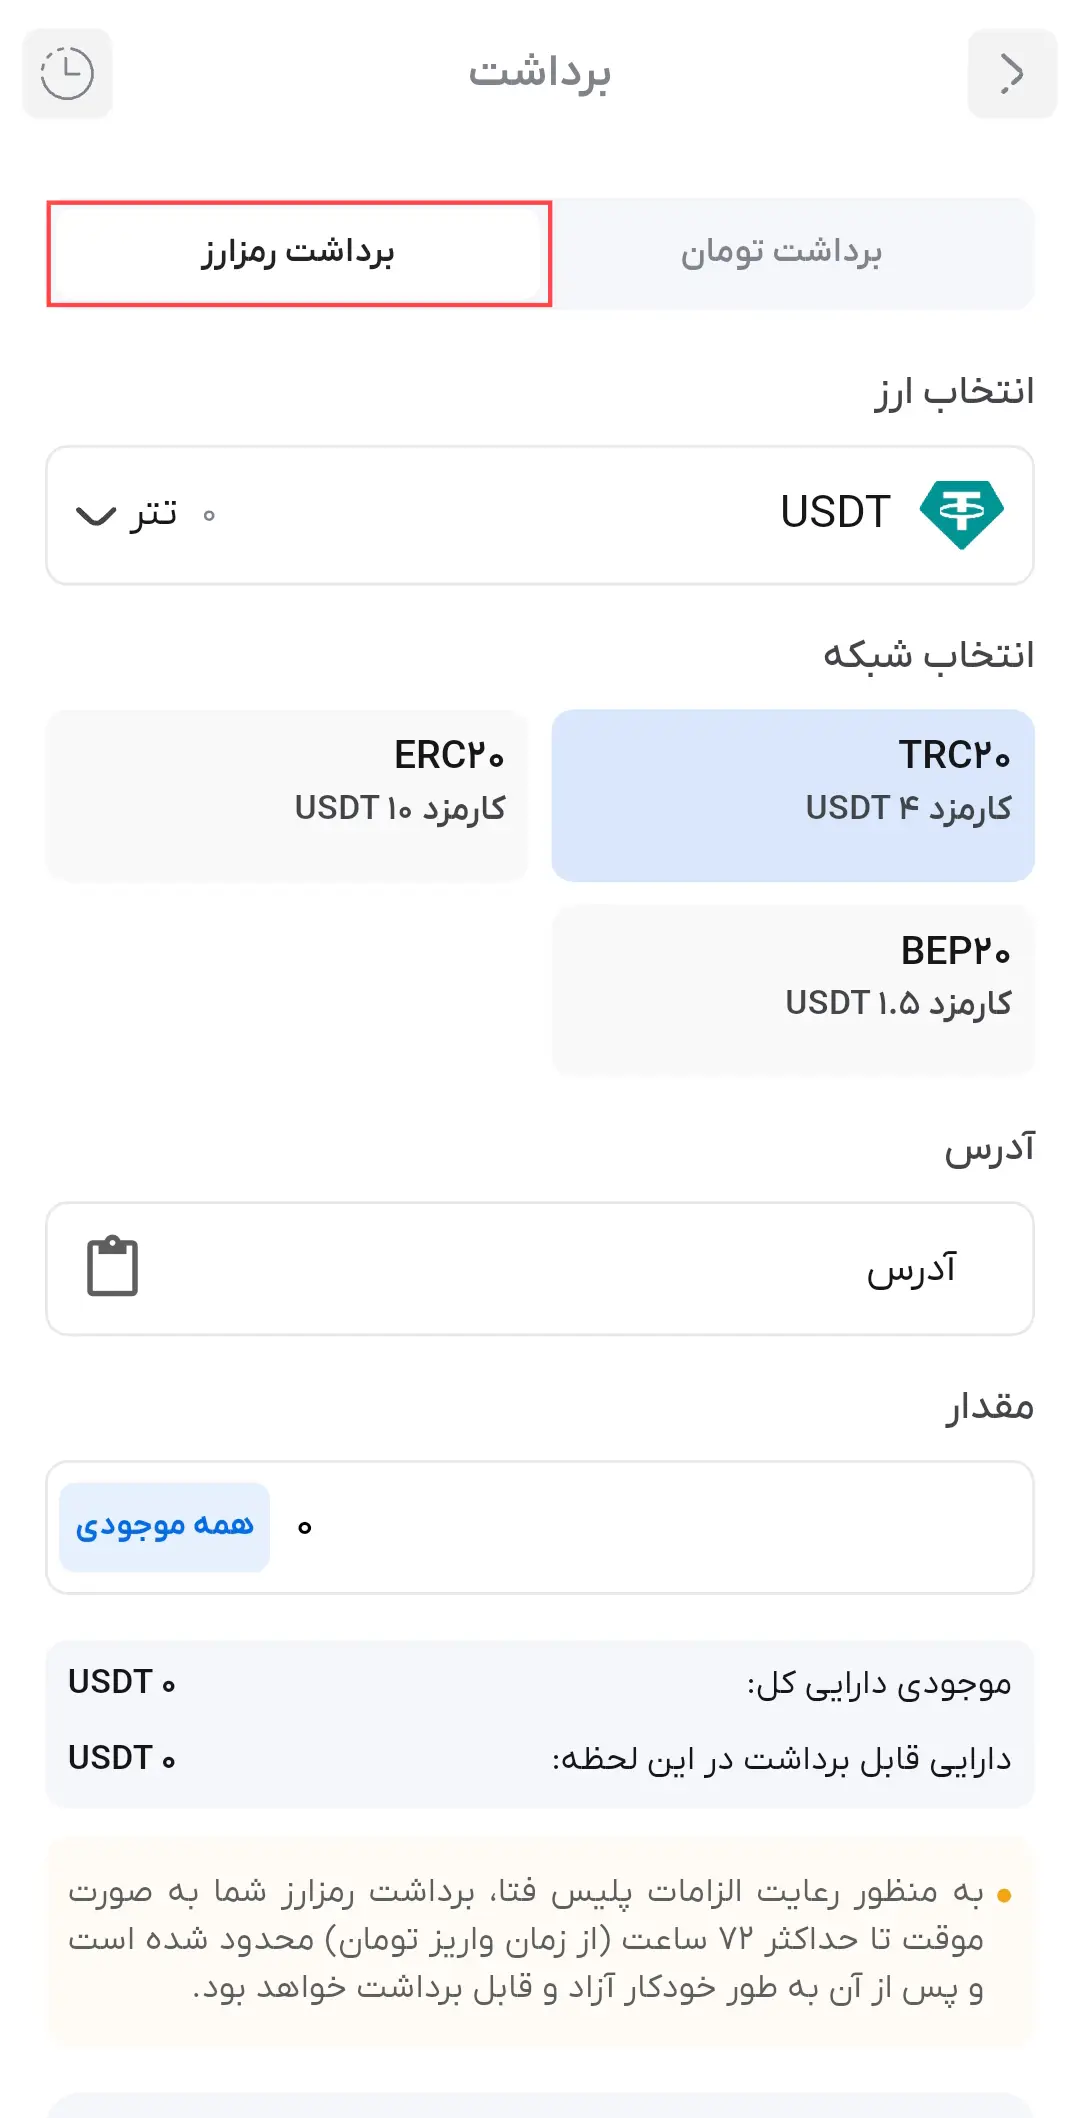
Task: Paste address using clipboard icon
Action: point(112,1267)
